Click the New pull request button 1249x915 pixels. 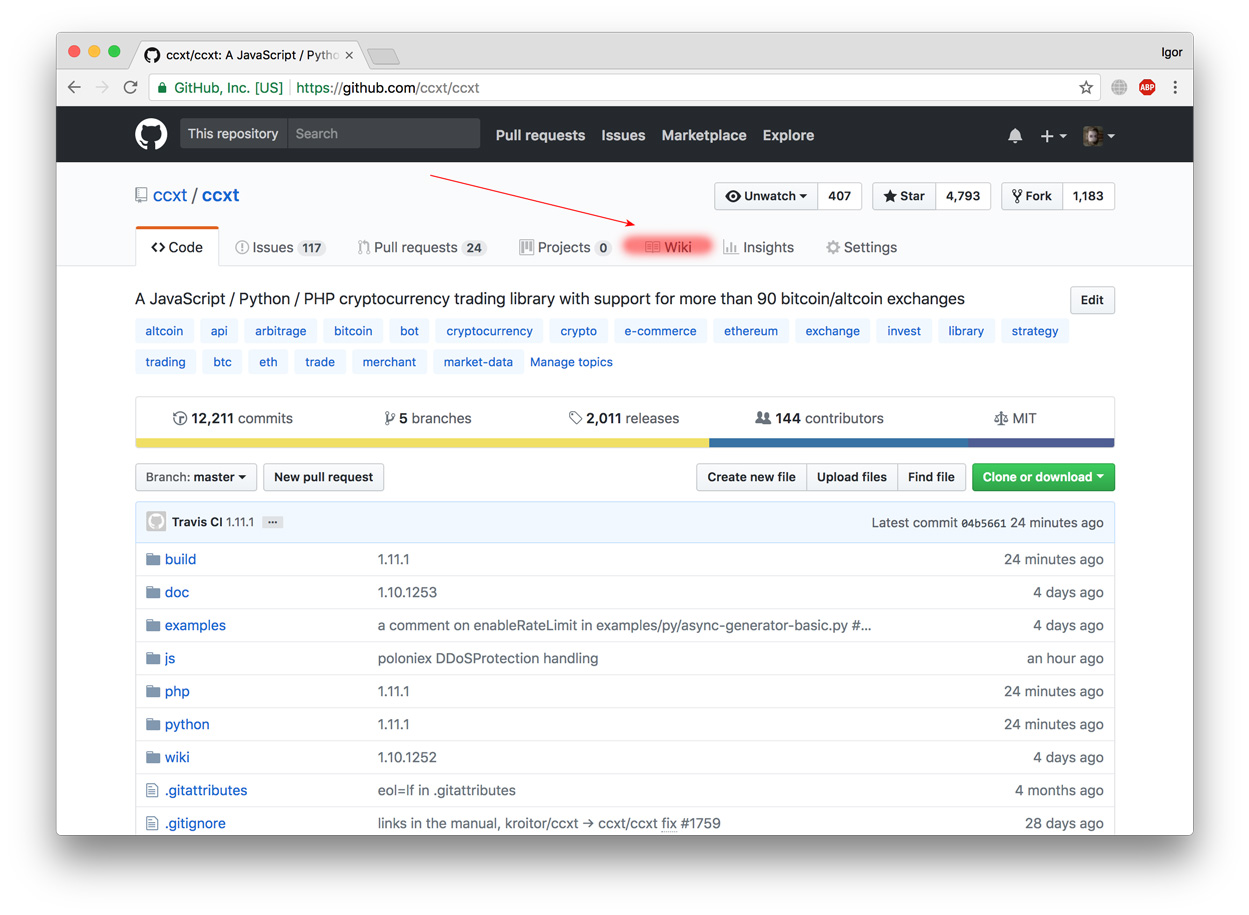coord(323,477)
